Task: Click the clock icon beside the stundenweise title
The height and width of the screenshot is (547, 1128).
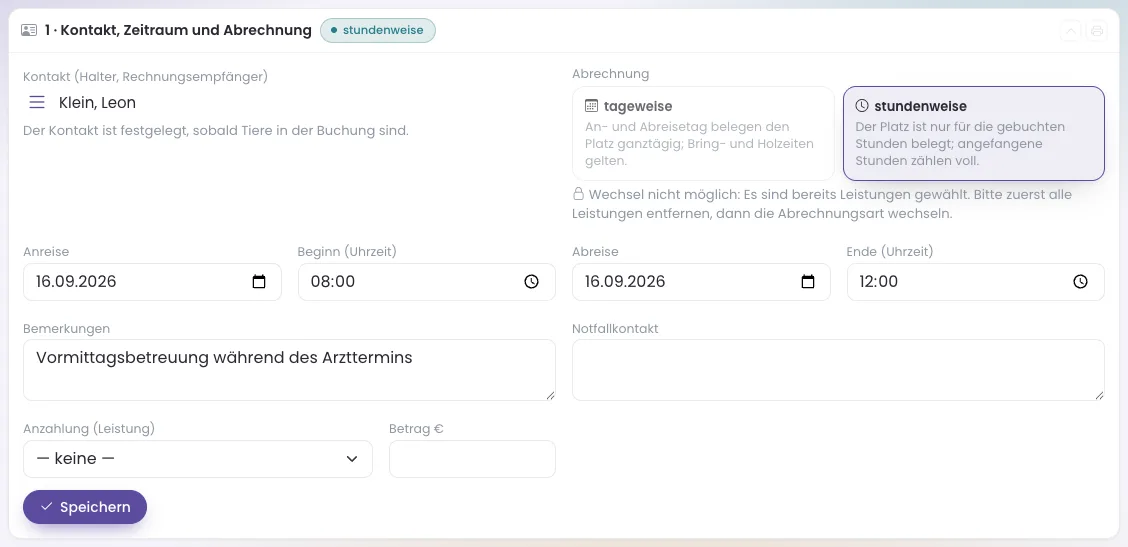Action: pyautogui.click(x=862, y=106)
